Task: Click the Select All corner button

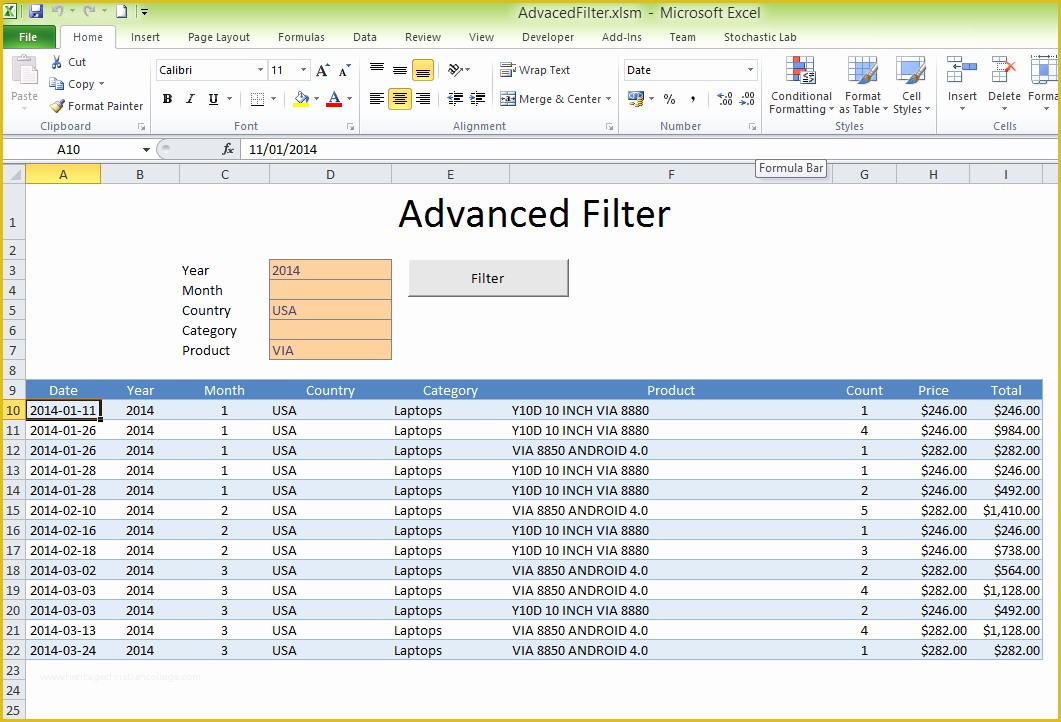Action: tap(14, 175)
